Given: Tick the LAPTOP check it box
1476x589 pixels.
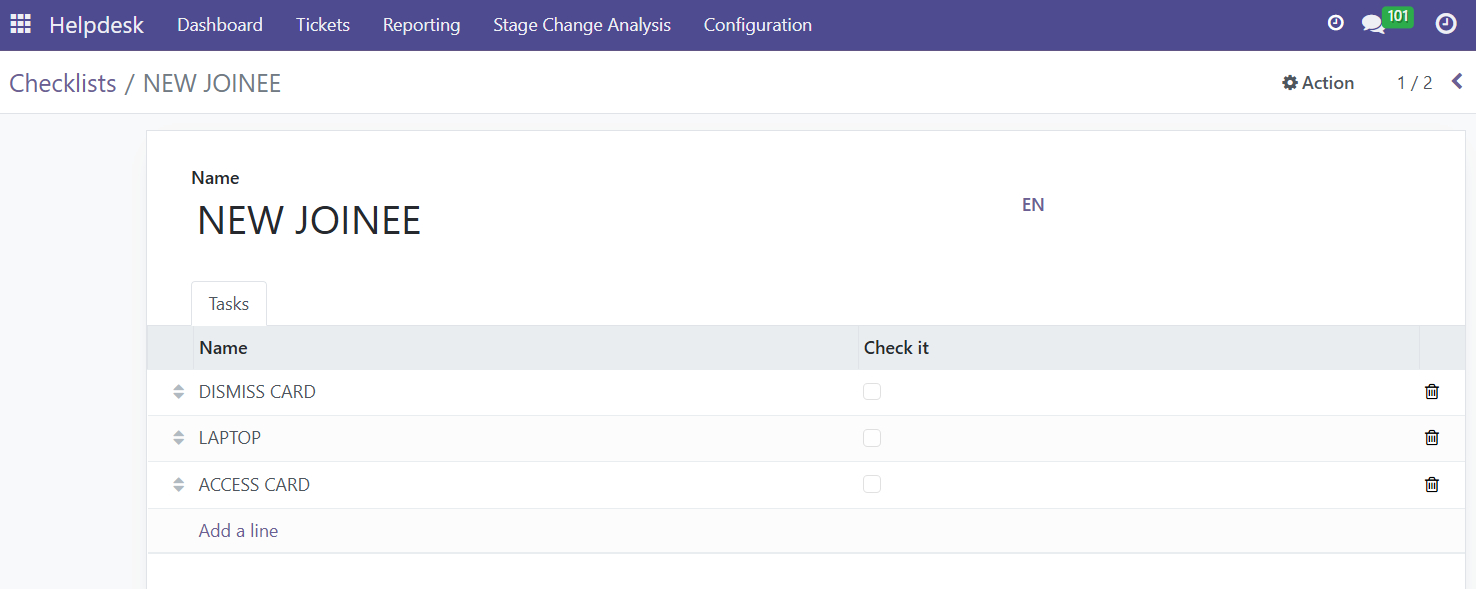Looking at the screenshot, I should 872,438.
